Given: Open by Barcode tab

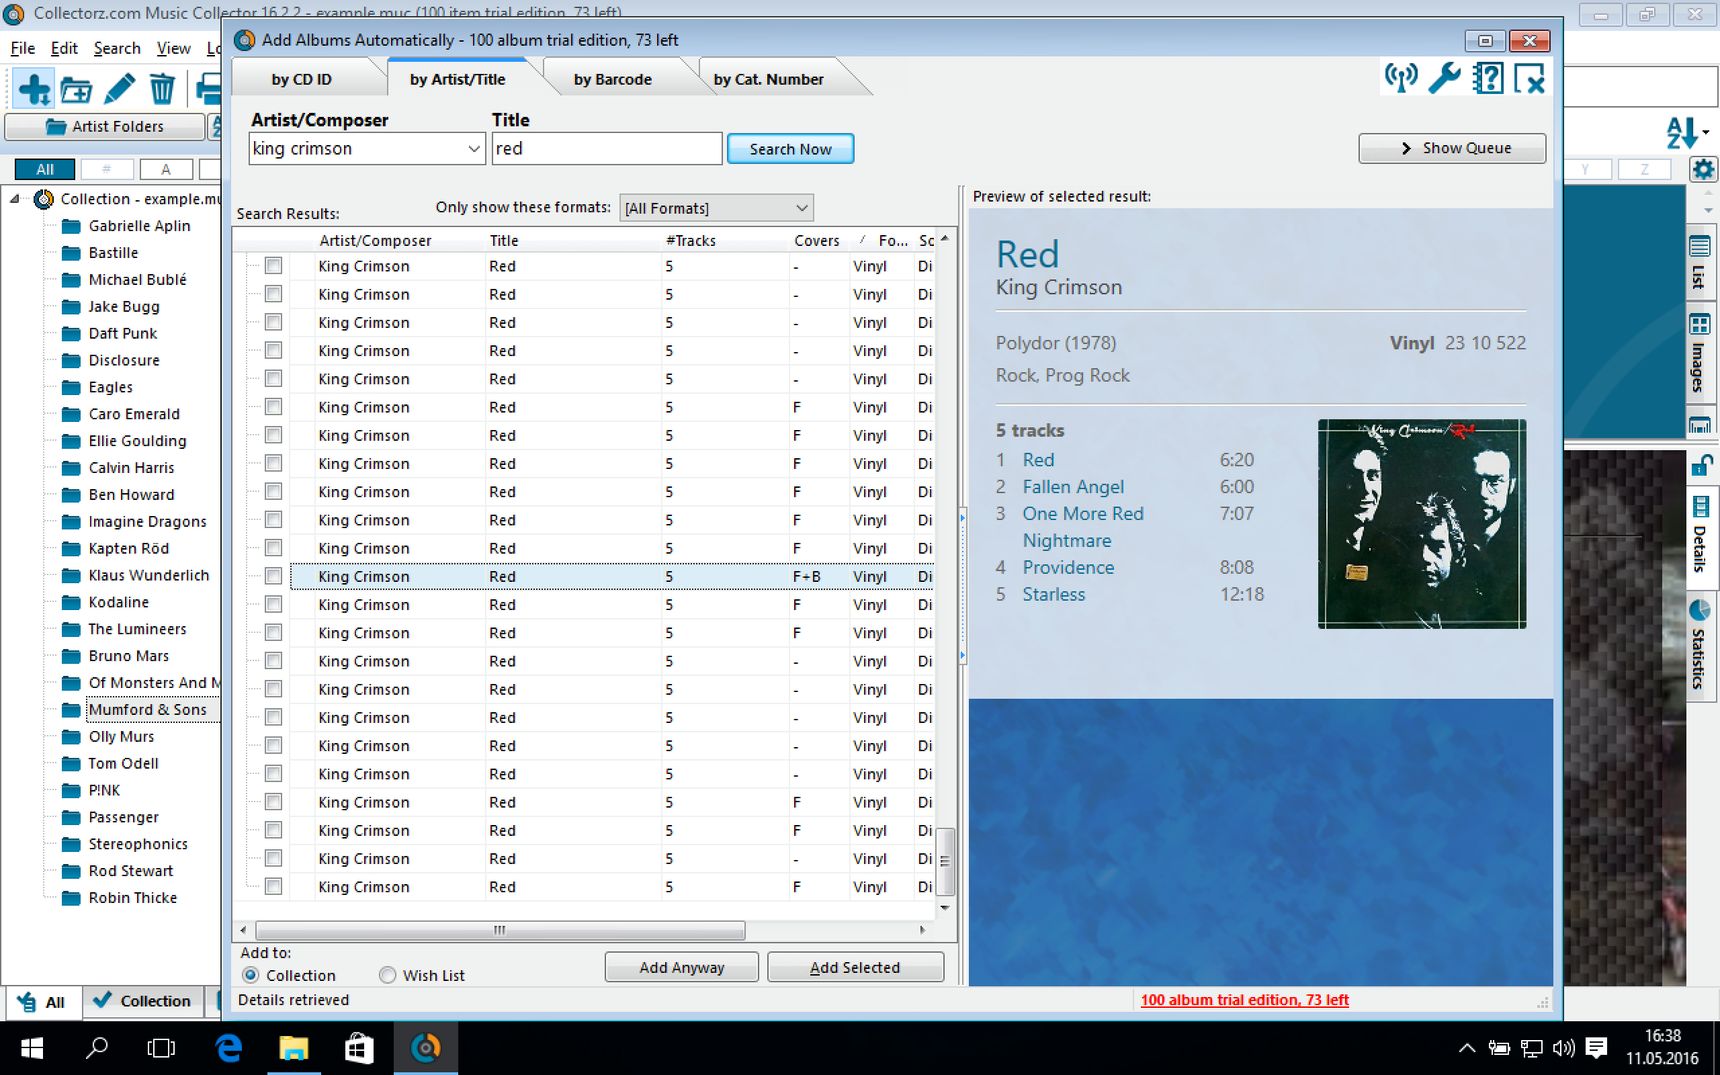Looking at the screenshot, I should (612, 79).
